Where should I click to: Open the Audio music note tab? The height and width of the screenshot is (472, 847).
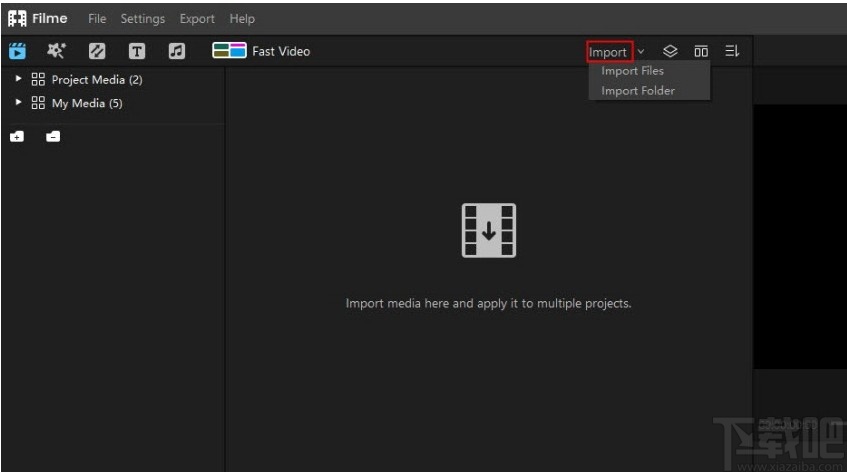[177, 51]
